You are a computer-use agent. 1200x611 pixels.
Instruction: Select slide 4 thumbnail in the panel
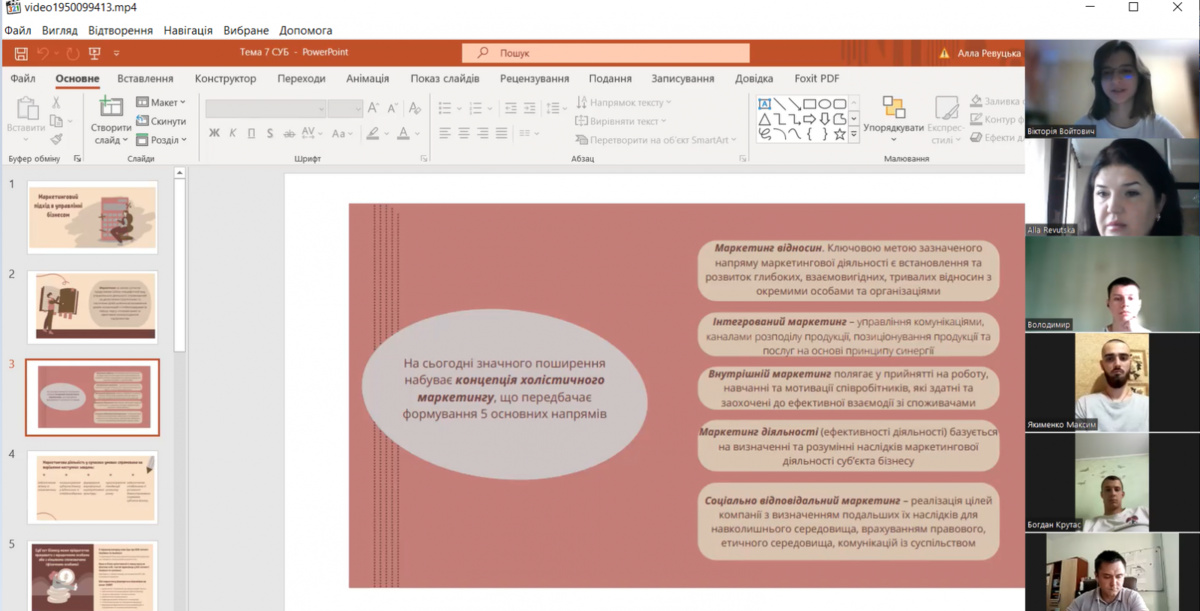coord(92,487)
